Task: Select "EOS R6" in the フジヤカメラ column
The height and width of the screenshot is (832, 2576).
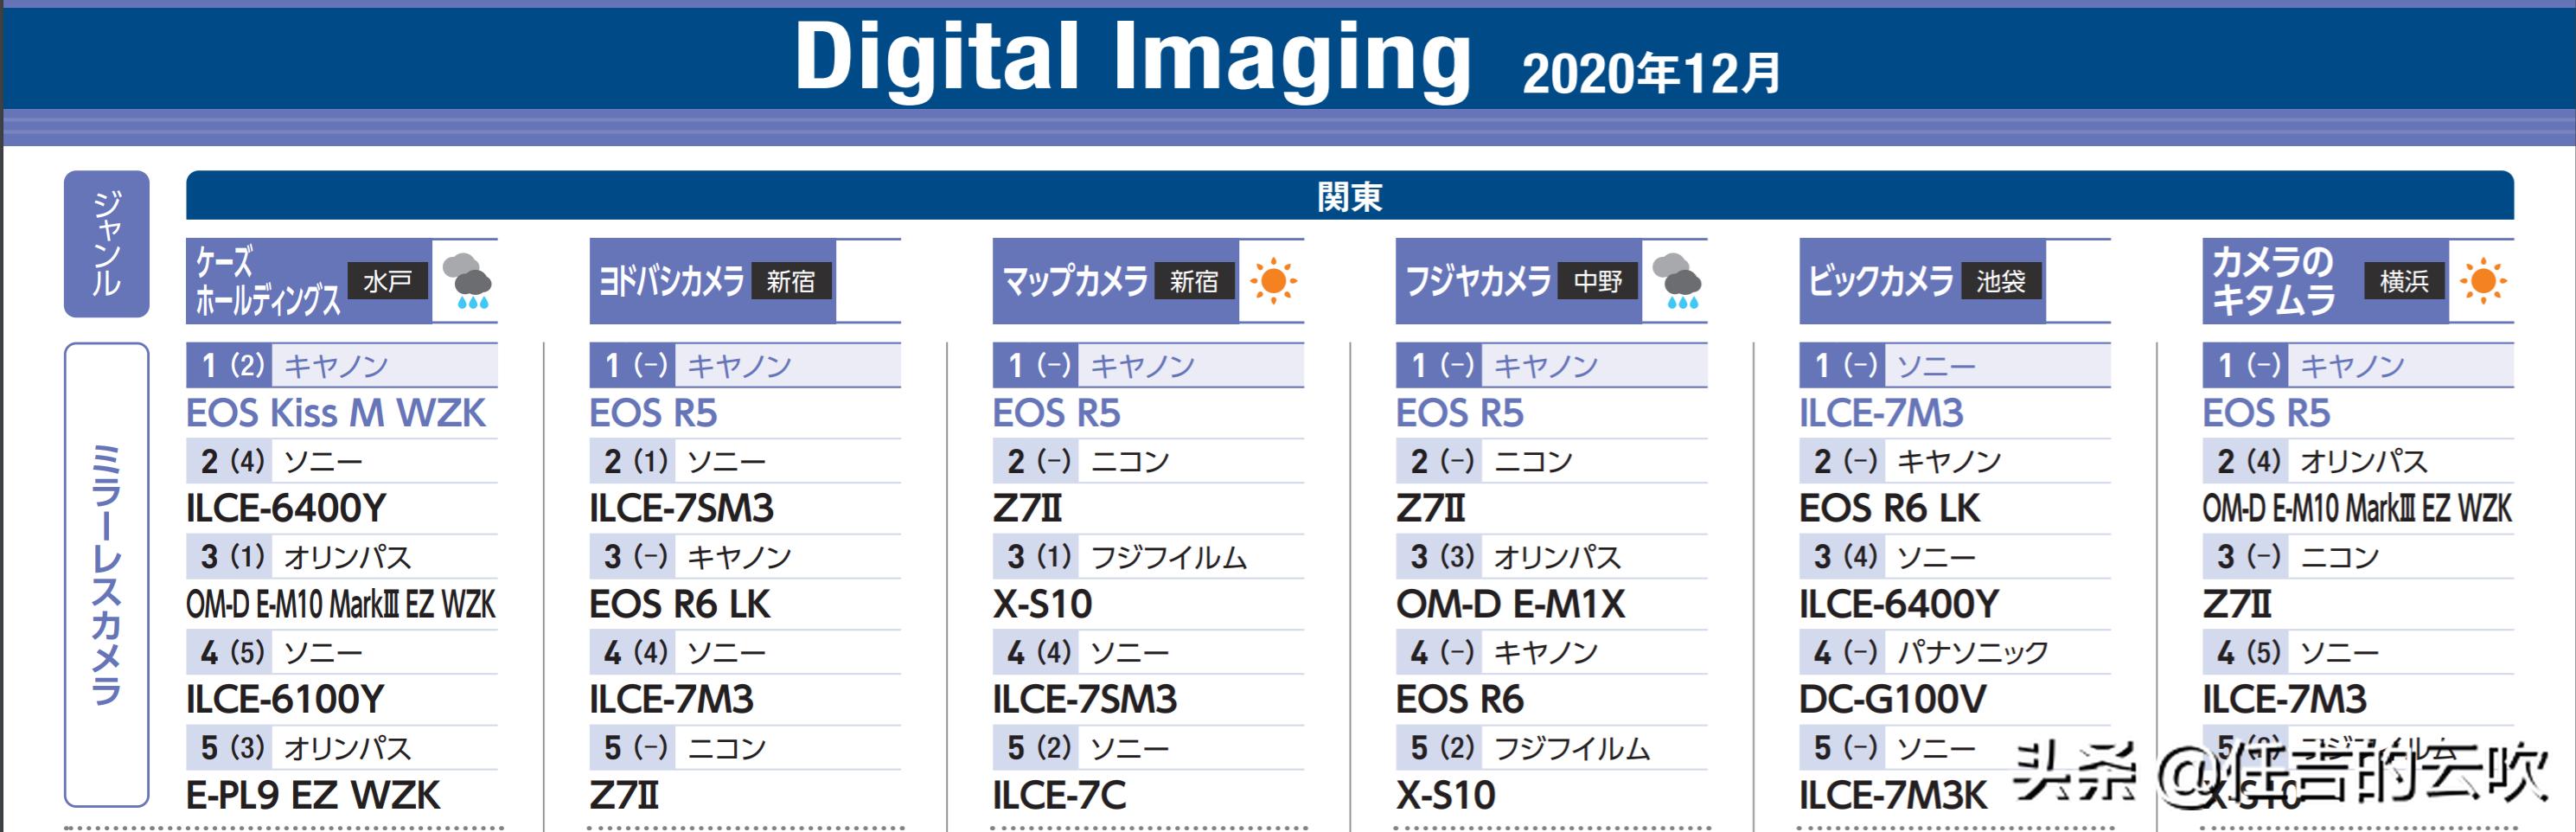Action: pos(1460,699)
